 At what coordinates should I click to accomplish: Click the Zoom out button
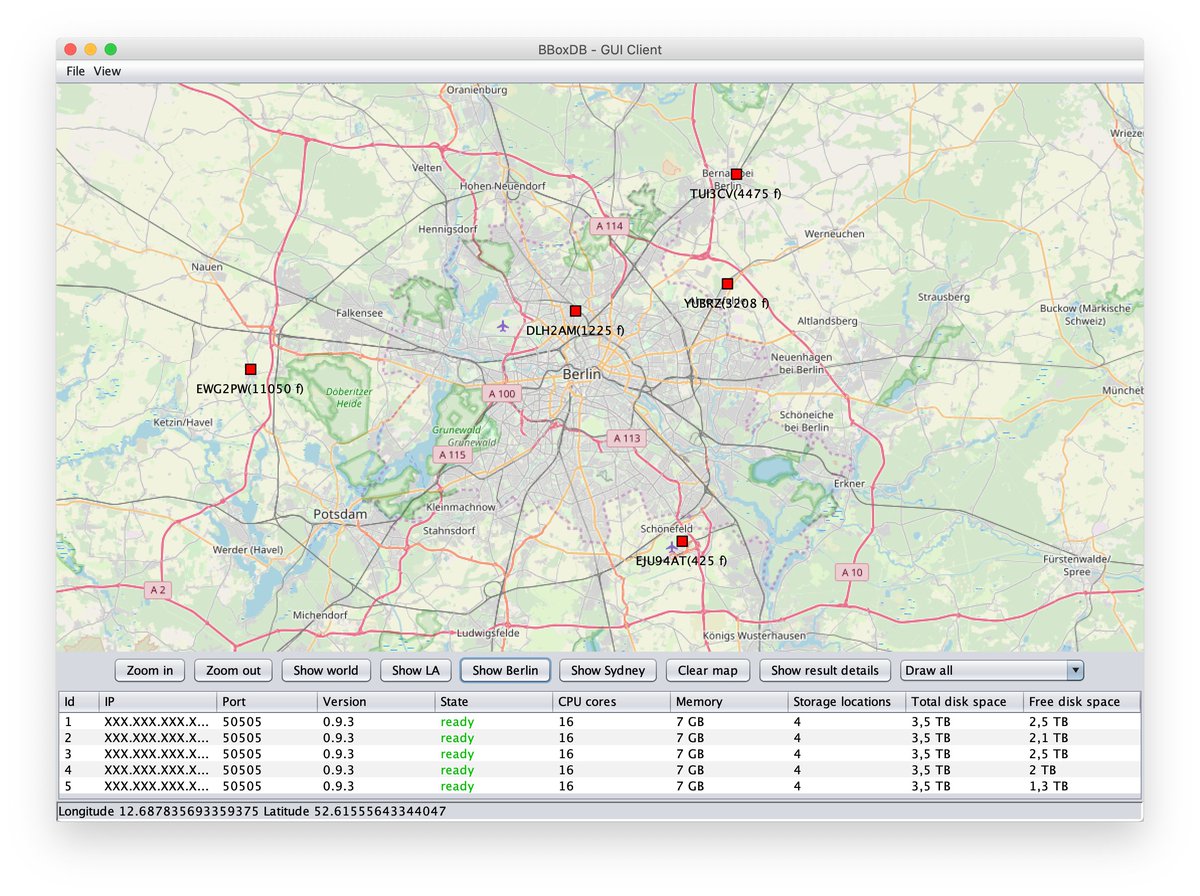233,670
